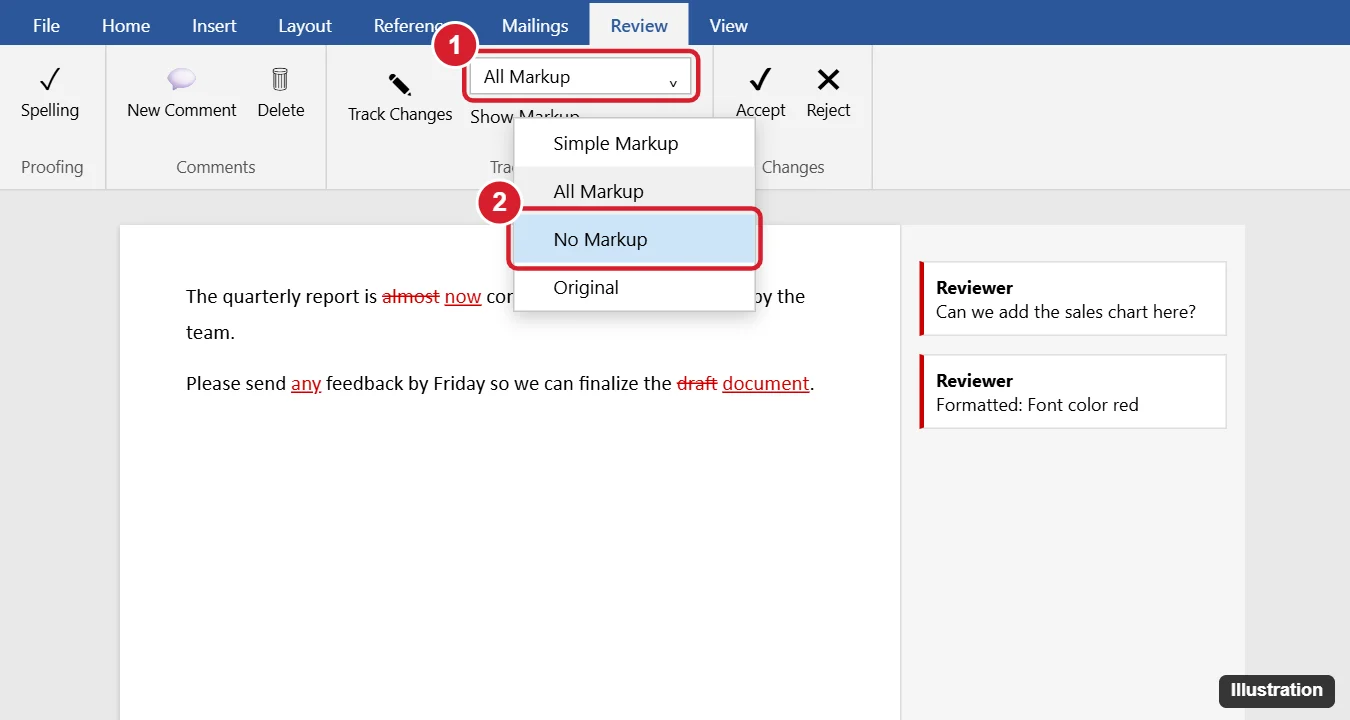1350x720 pixels.
Task: Click the struck-through word "draft"
Action: [697, 384]
